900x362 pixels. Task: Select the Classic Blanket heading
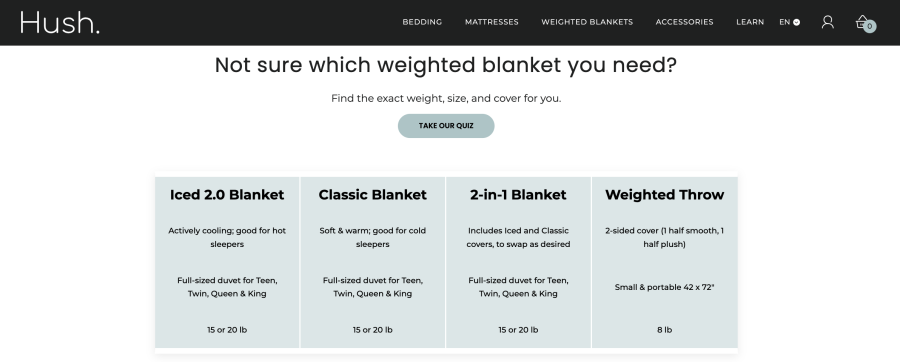click(x=373, y=195)
